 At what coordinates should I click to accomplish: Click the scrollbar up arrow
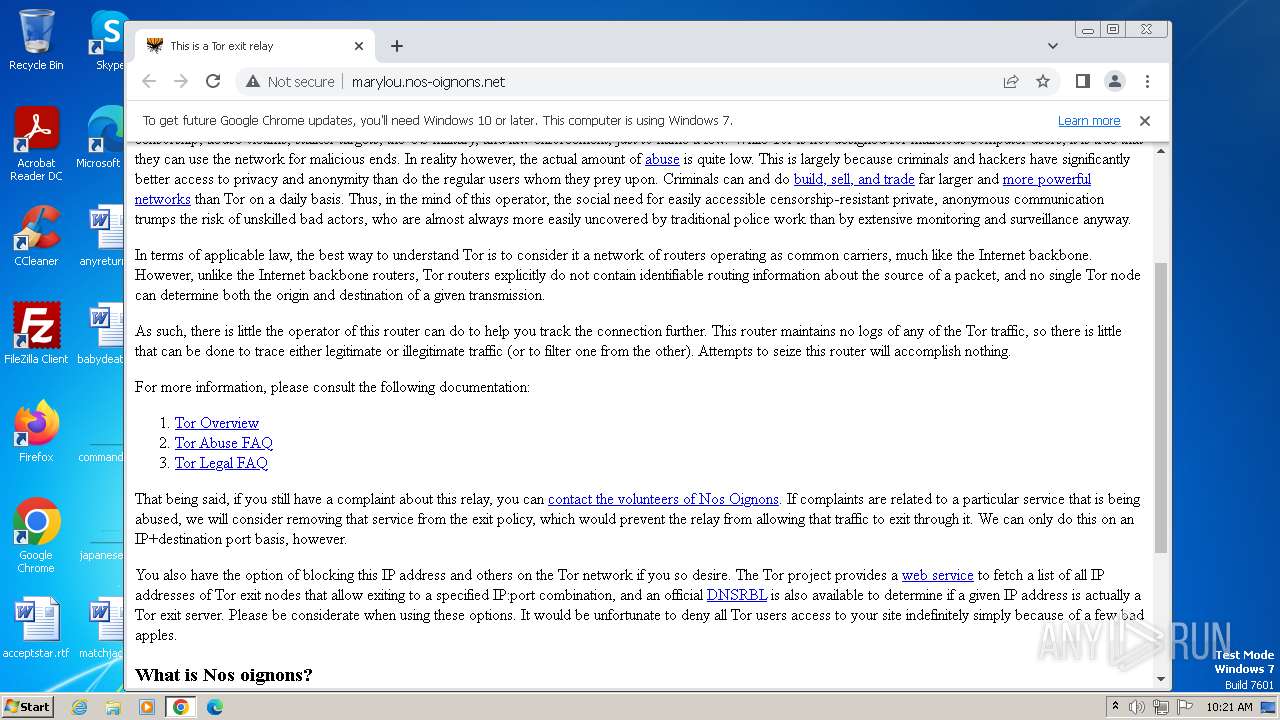coord(1161,150)
